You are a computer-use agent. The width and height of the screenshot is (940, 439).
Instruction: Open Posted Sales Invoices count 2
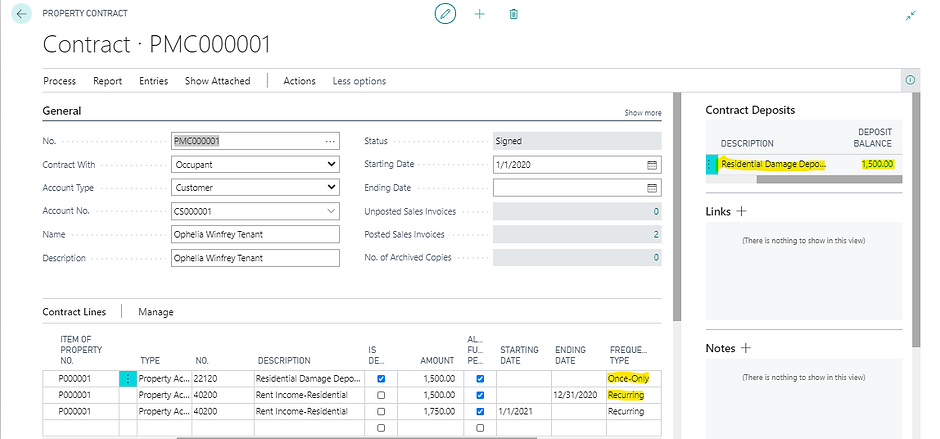coord(577,234)
